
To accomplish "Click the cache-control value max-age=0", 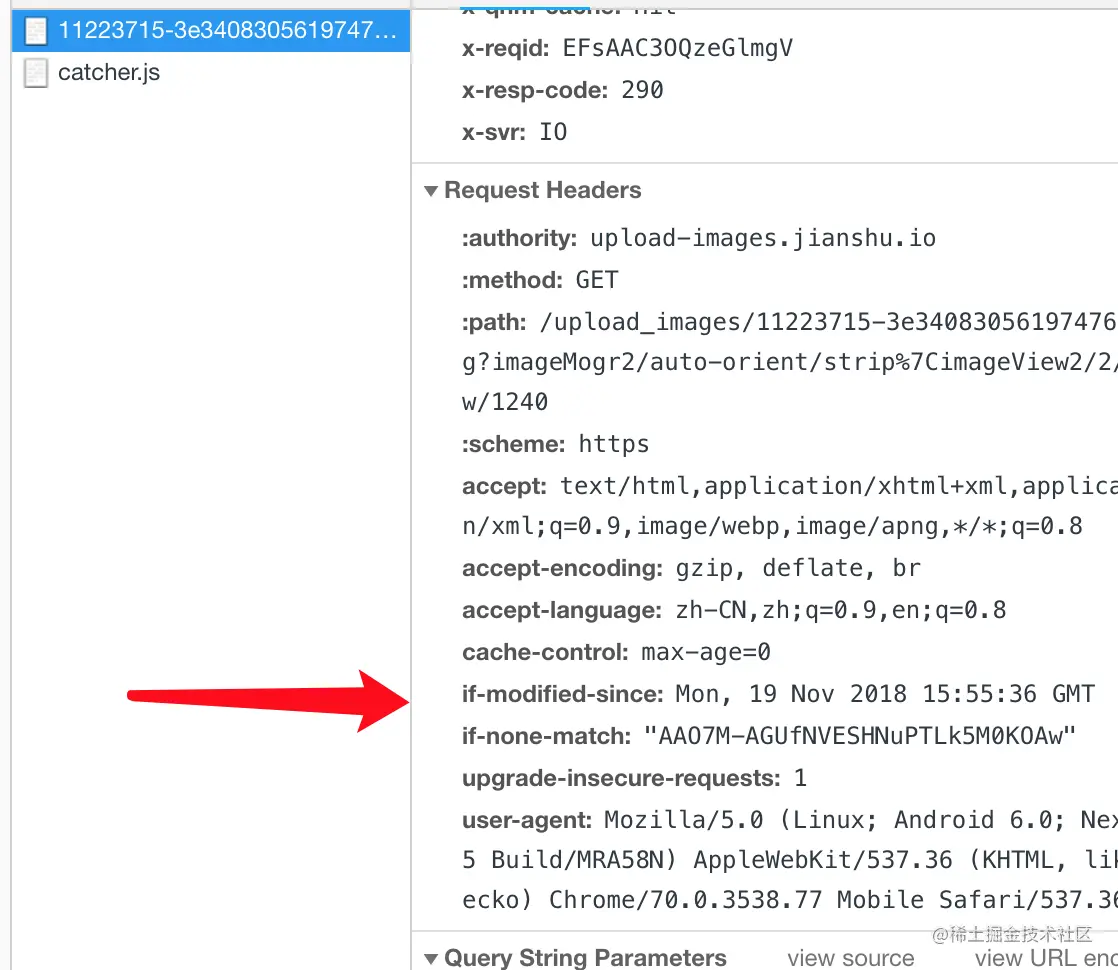I will point(706,653).
